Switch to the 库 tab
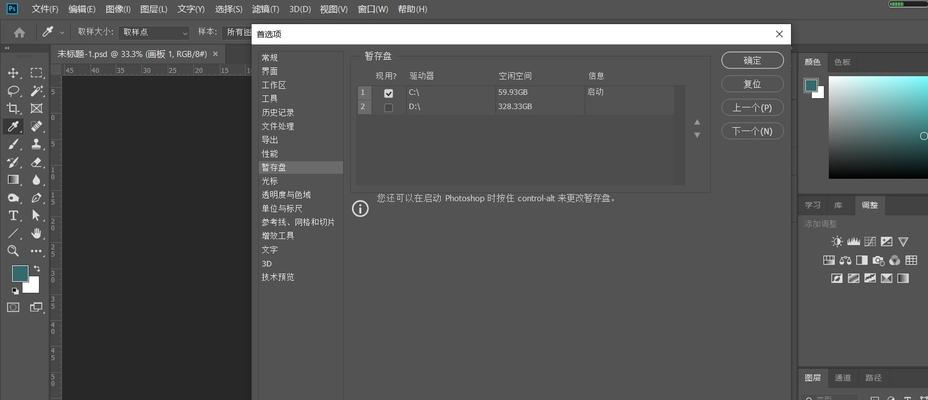Viewport: 928px width, 400px height. 838,205
